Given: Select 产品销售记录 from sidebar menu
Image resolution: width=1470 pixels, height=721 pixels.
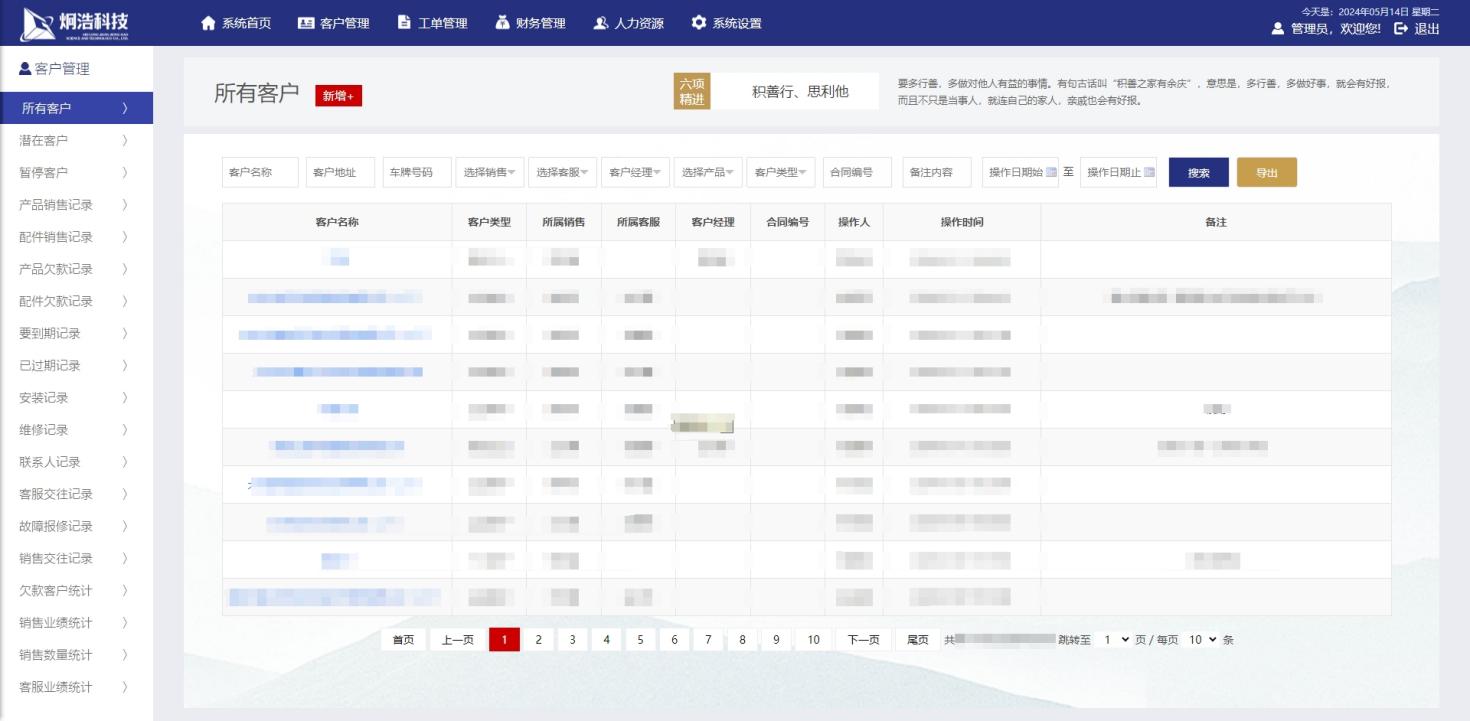Looking at the screenshot, I should coord(56,205).
